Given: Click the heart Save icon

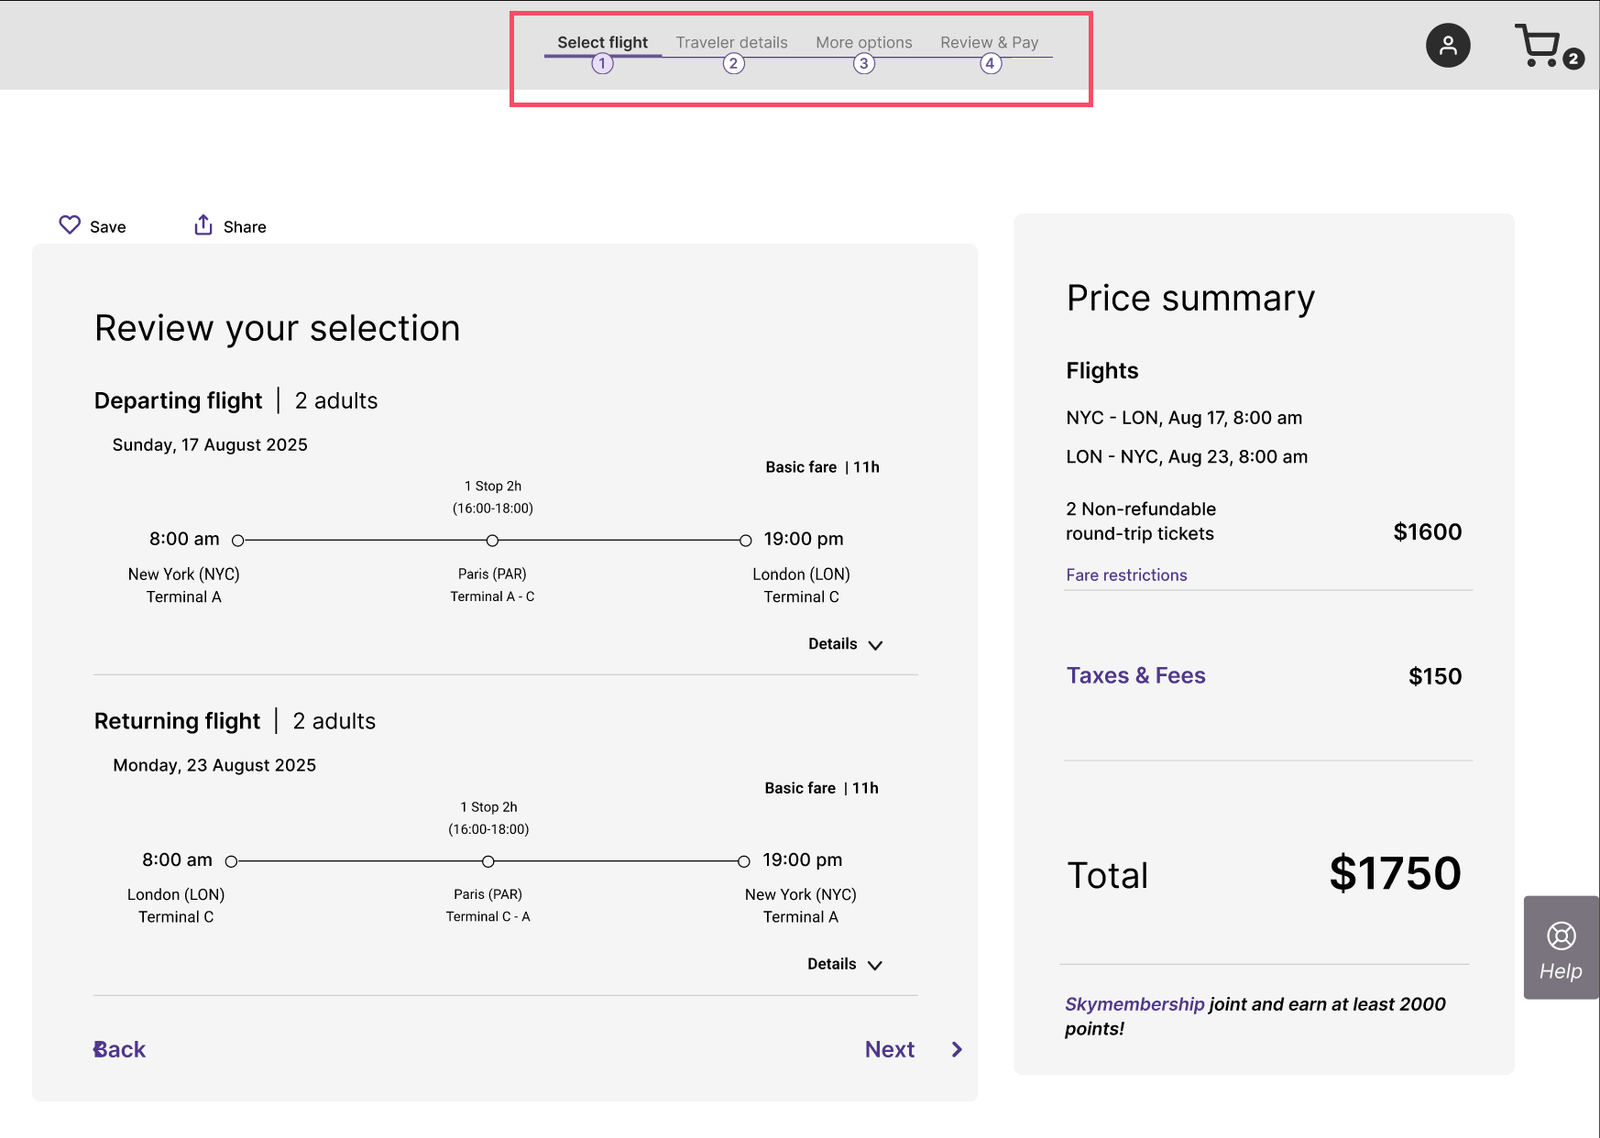Looking at the screenshot, I should (69, 225).
